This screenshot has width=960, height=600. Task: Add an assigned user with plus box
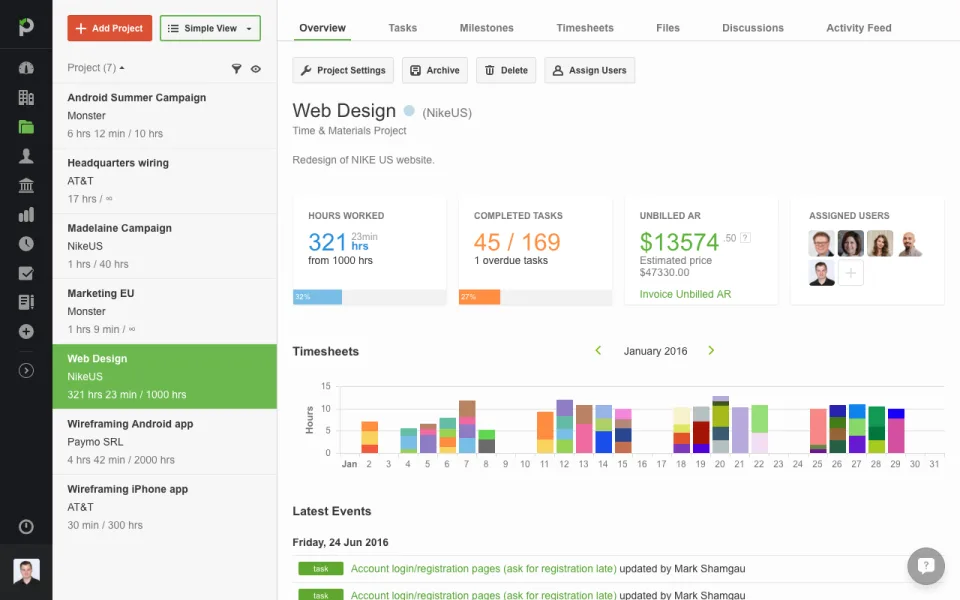tap(850, 273)
